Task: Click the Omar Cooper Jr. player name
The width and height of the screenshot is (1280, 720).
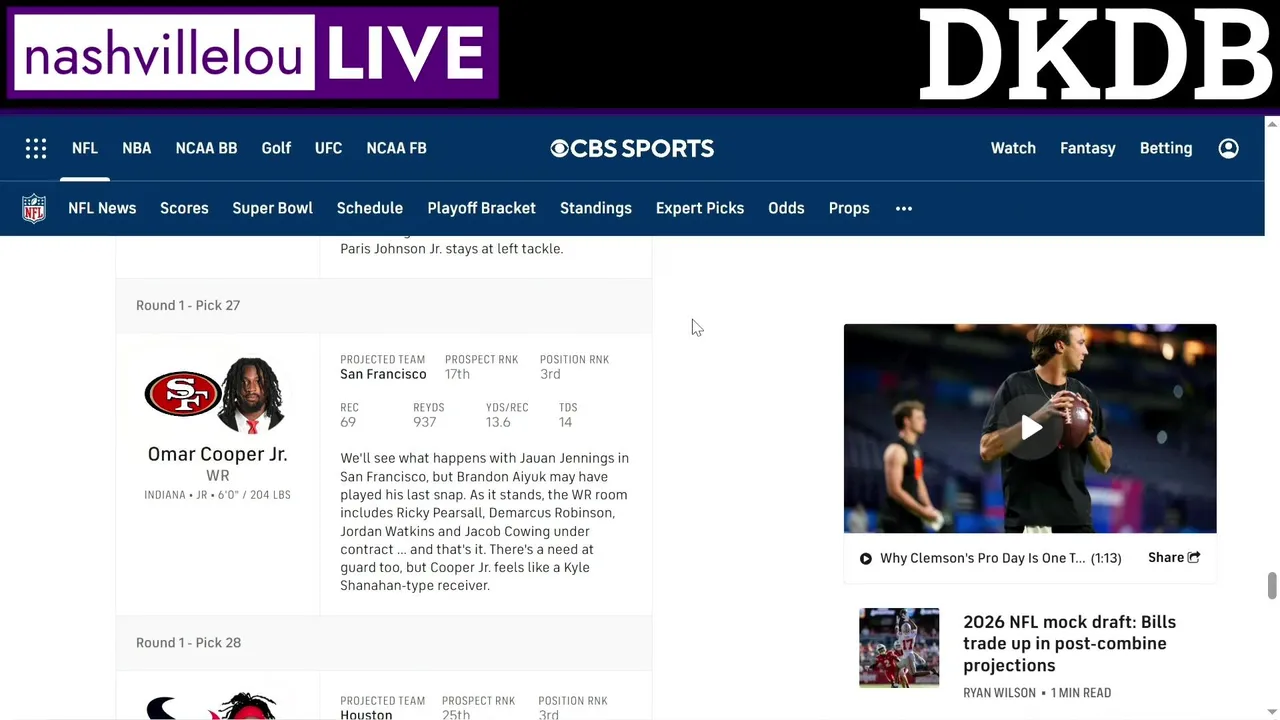Action: (218, 454)
